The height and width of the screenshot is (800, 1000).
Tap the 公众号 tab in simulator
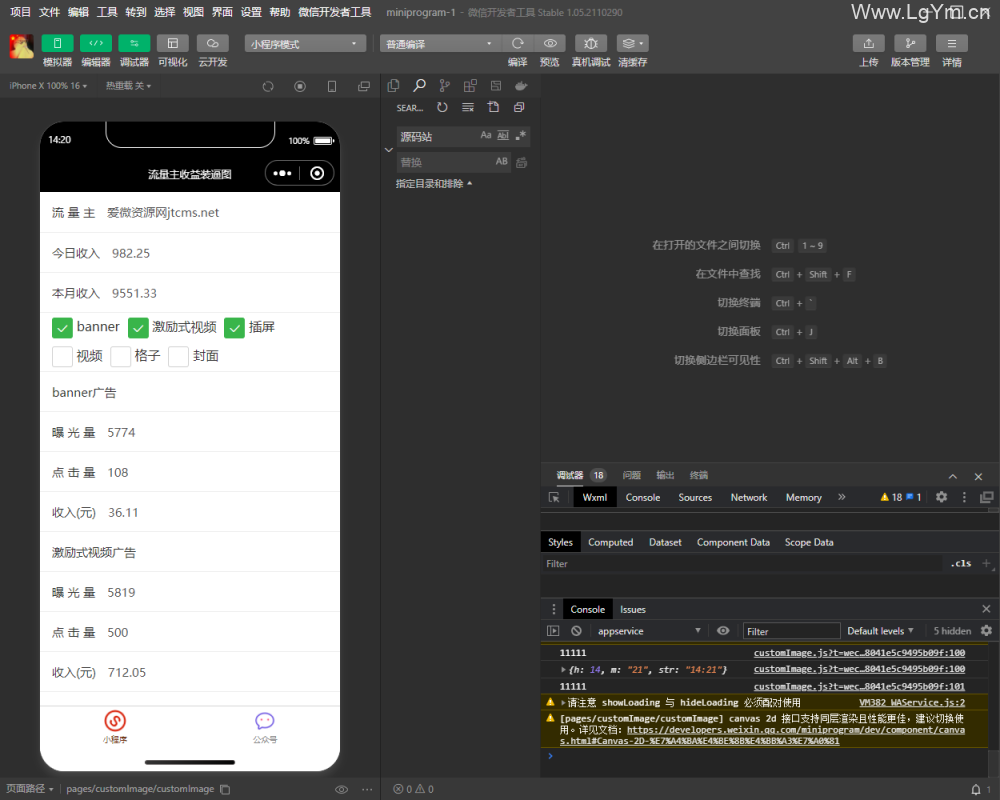pos(265,728)
